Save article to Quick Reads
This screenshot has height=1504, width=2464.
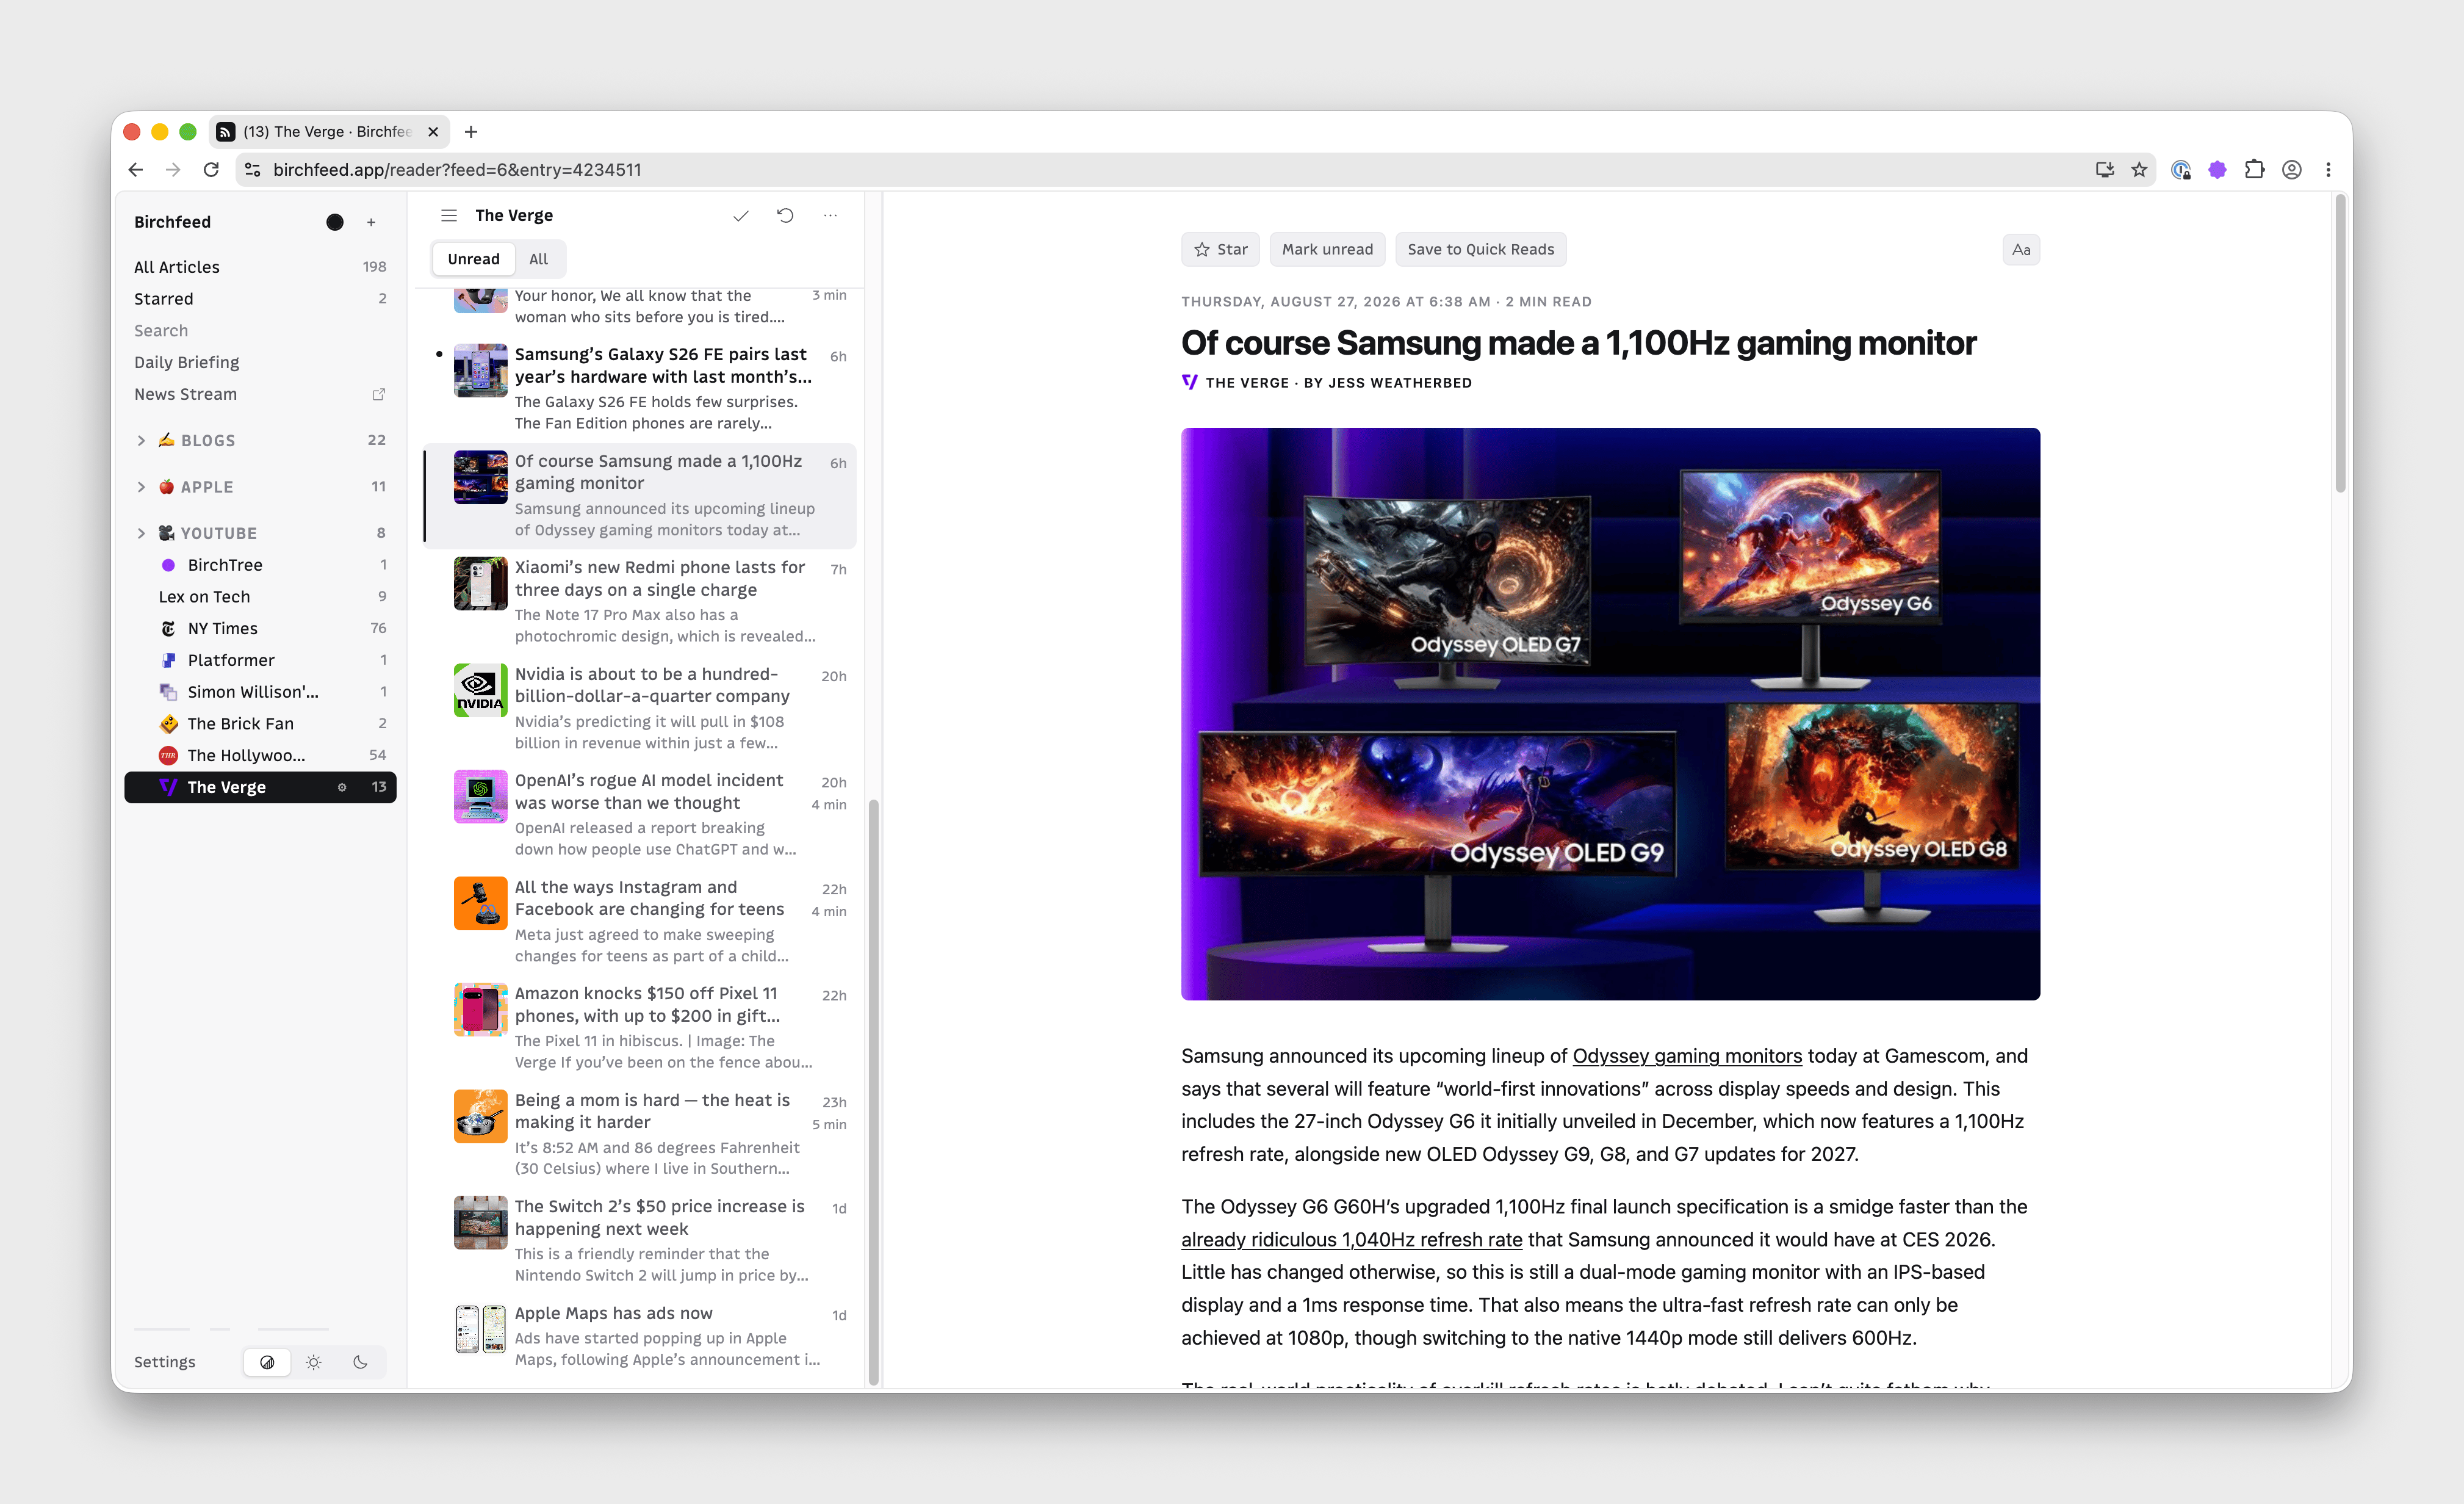1480,250
